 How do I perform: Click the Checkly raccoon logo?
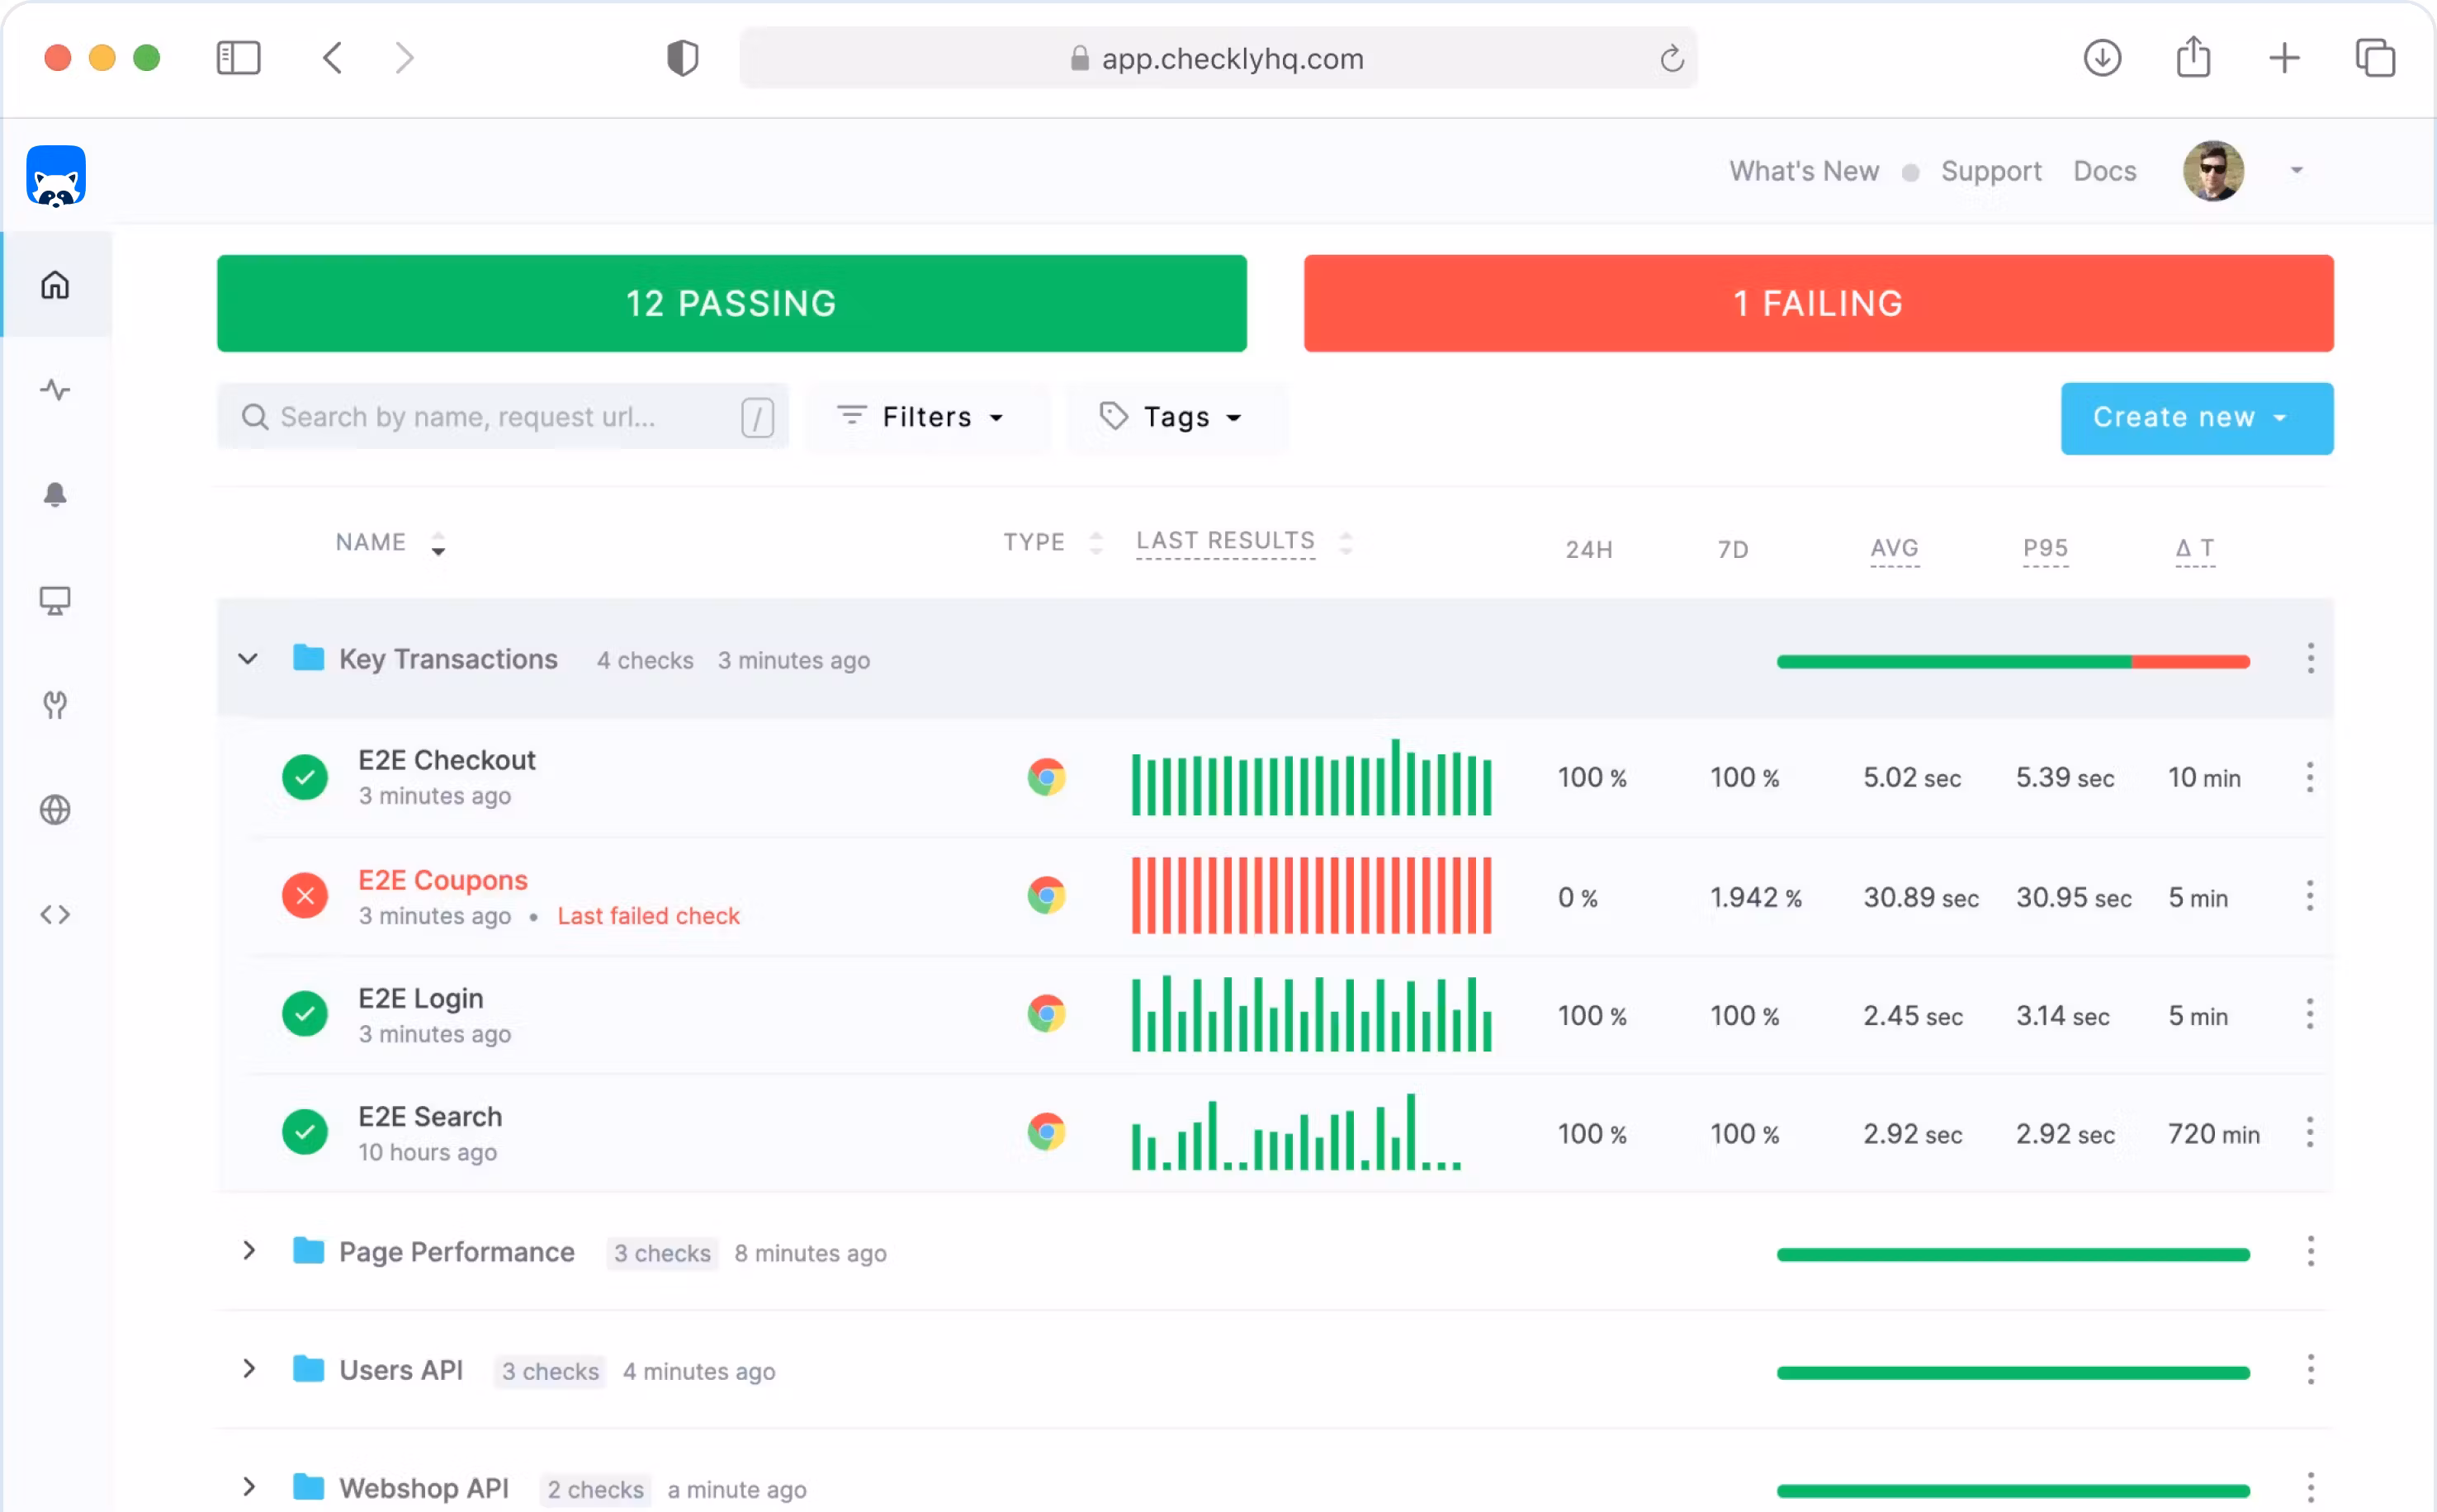coord(56,177)
